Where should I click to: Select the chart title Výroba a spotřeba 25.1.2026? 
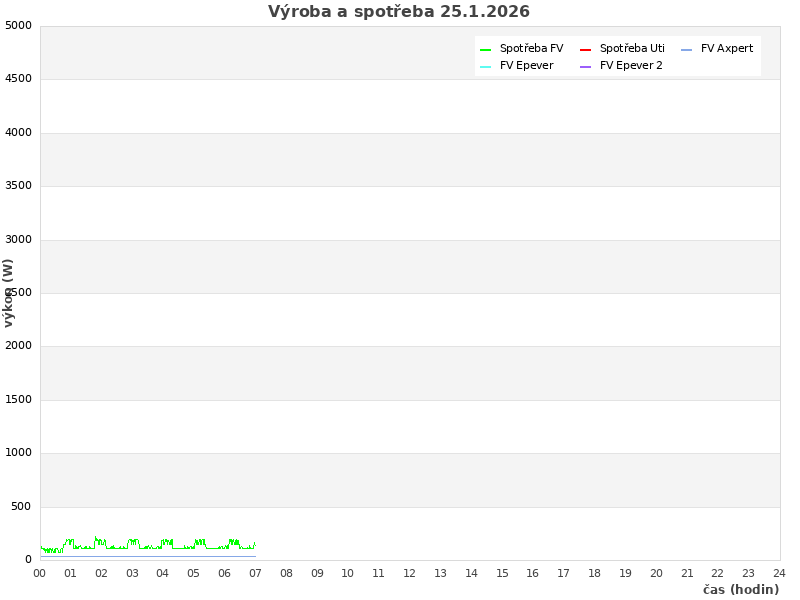tap(399, 12)
